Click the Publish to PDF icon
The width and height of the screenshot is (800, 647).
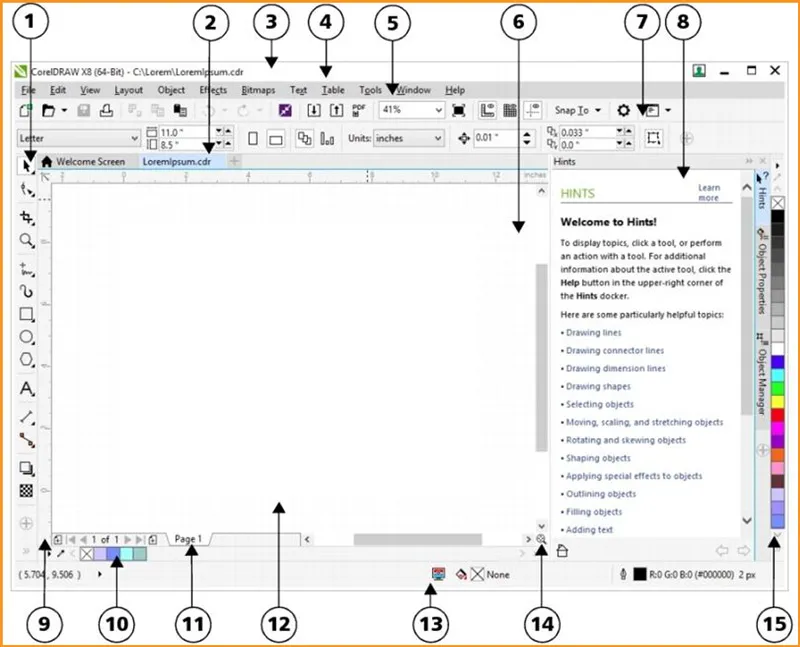point(359,110)
